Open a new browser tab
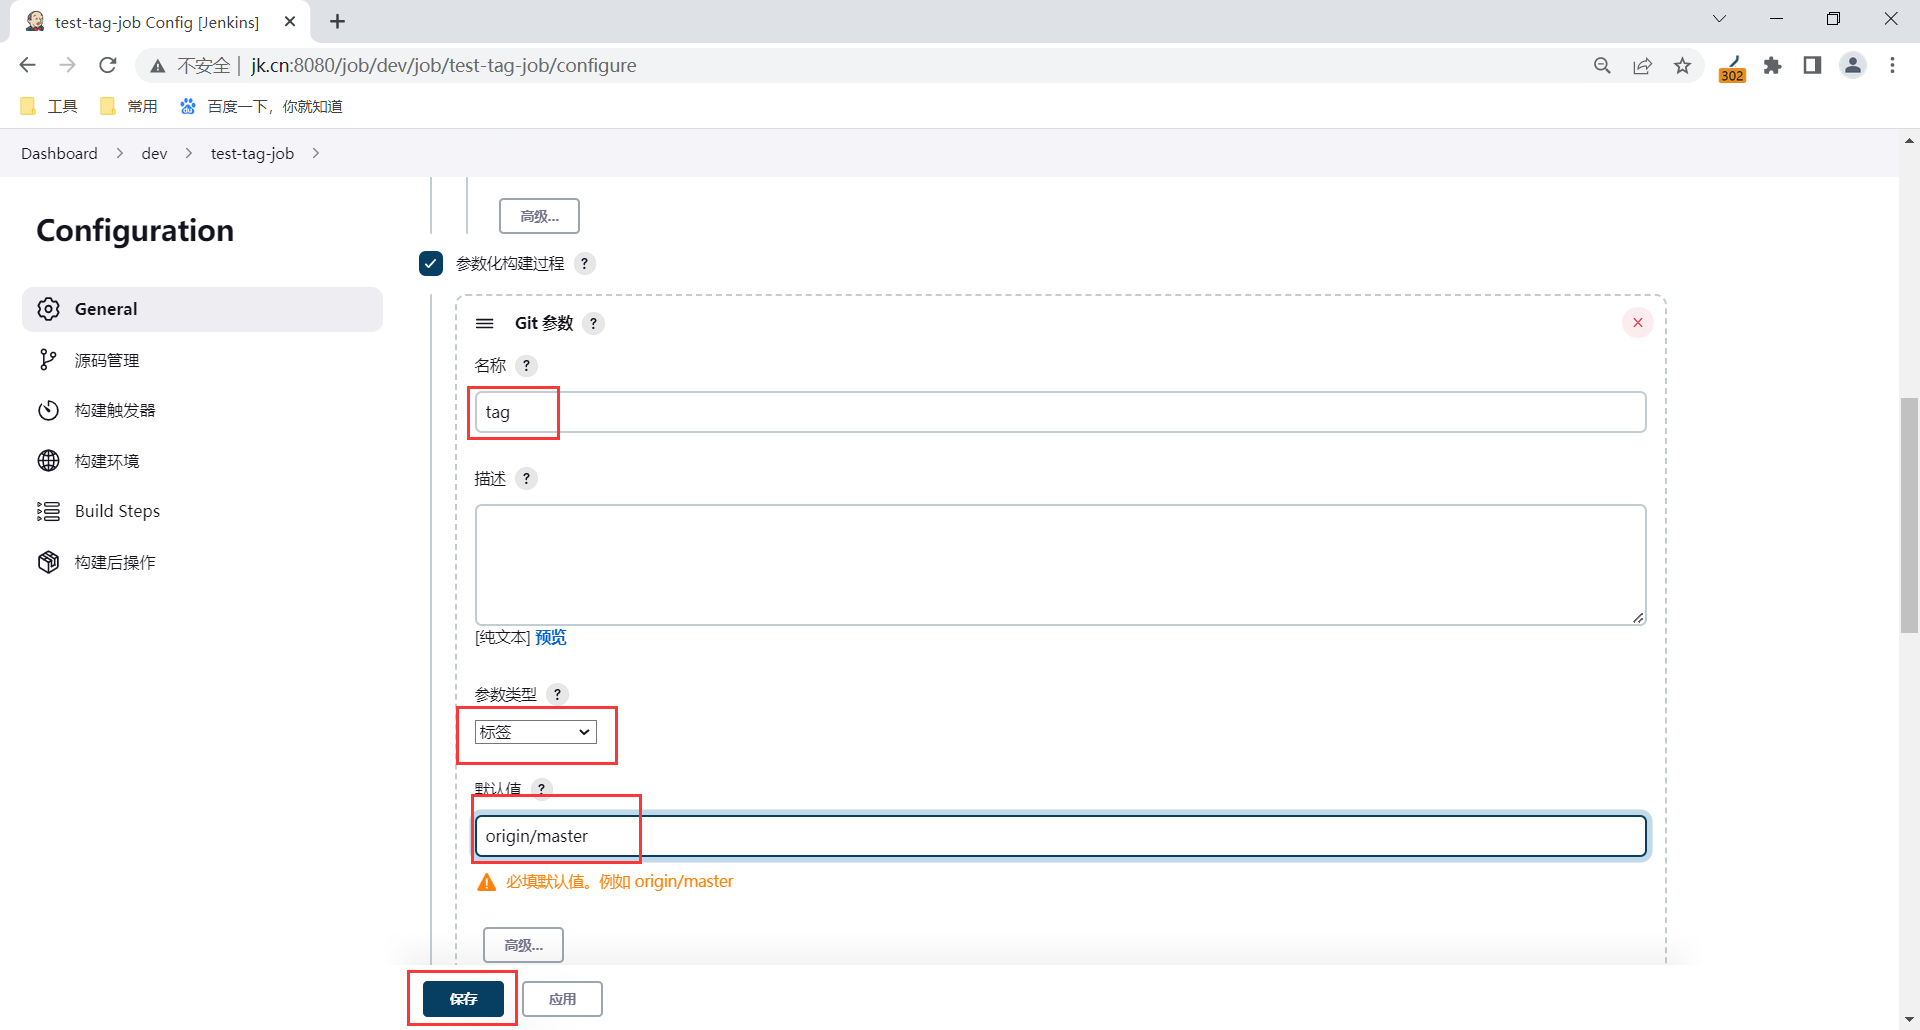 (x=338, y=21)
